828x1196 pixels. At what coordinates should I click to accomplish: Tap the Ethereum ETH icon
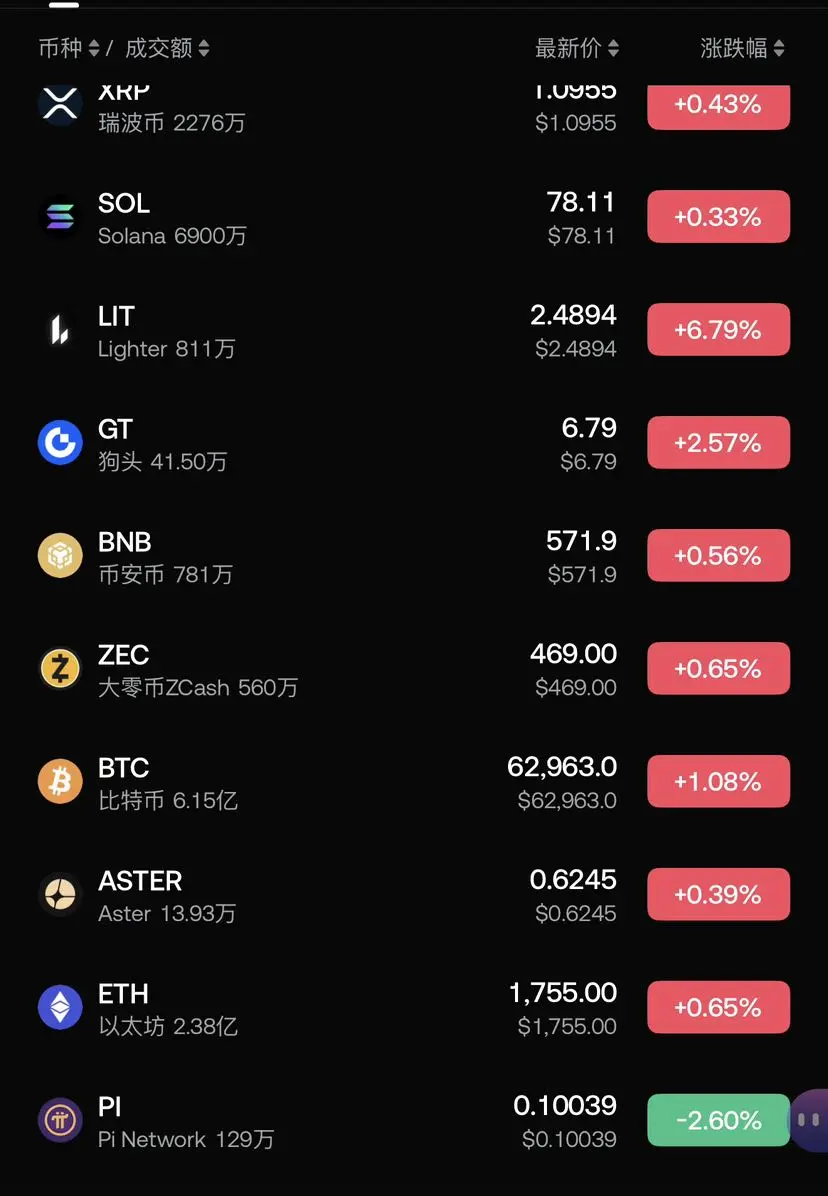tap(60, 1007)
